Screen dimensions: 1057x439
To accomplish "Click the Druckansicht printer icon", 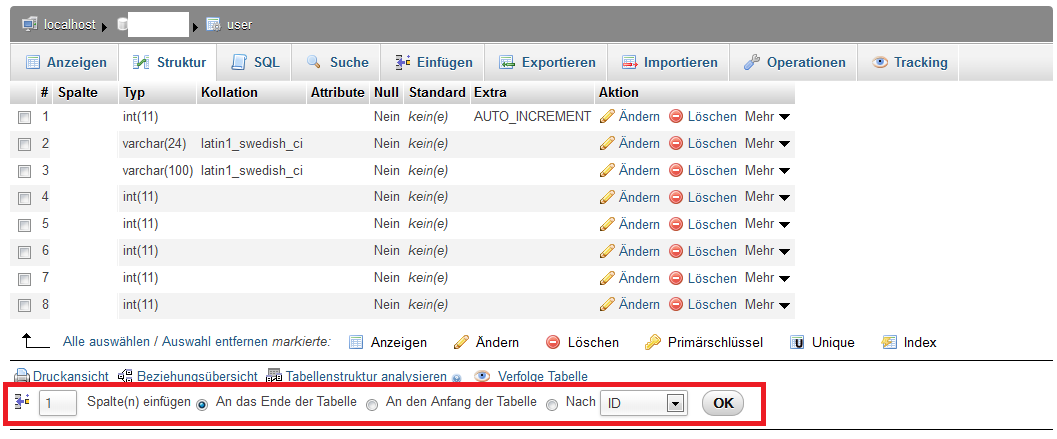I will [x=22, y=377].
